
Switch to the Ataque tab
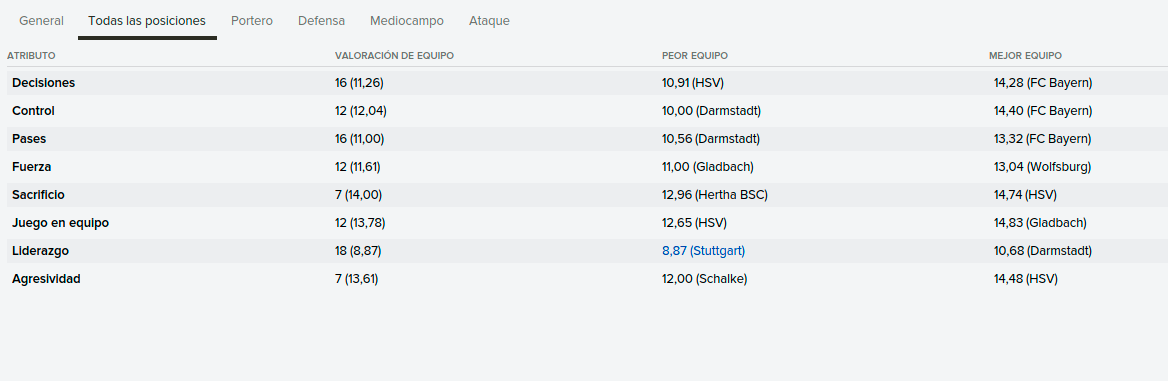(489, 21)
